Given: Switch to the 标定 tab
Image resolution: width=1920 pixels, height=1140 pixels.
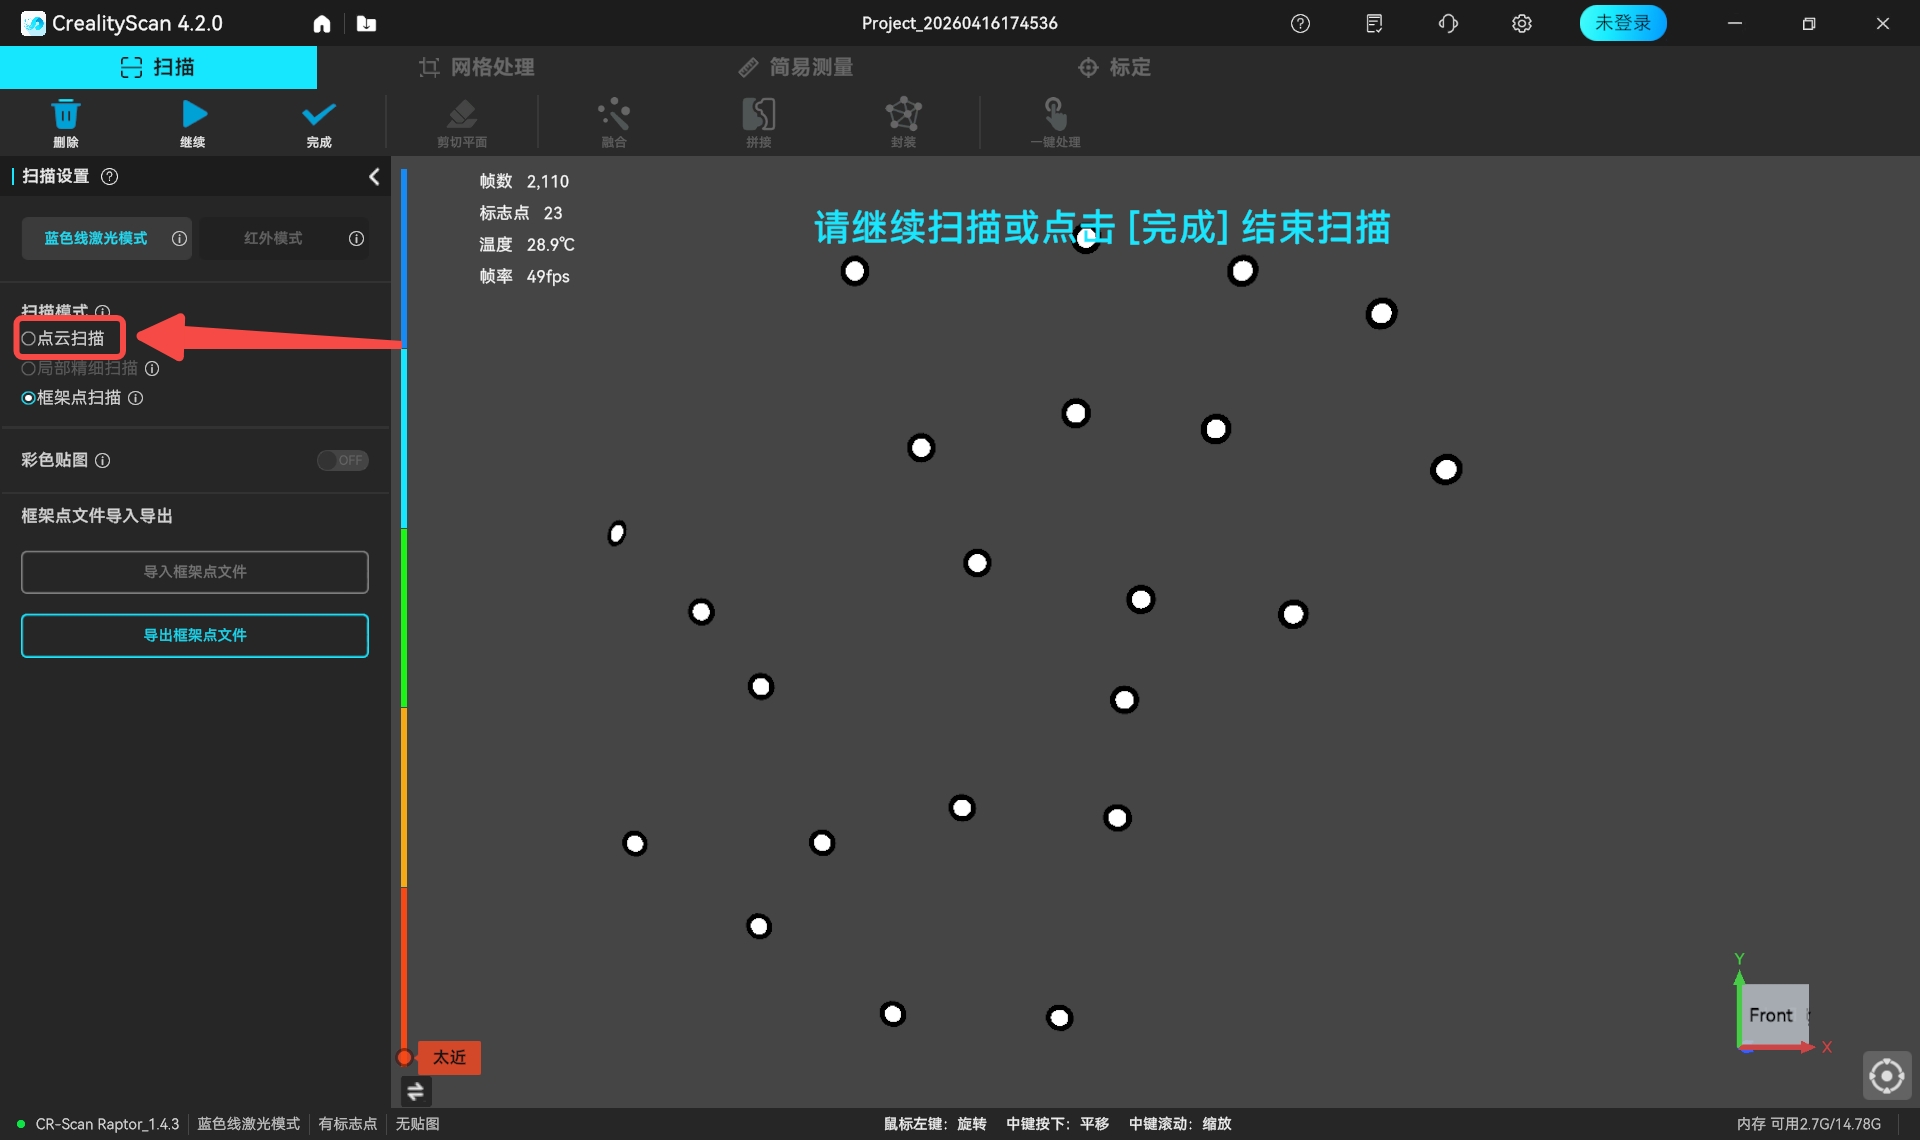Looking at the screenshot, I should pos(1114,67).
